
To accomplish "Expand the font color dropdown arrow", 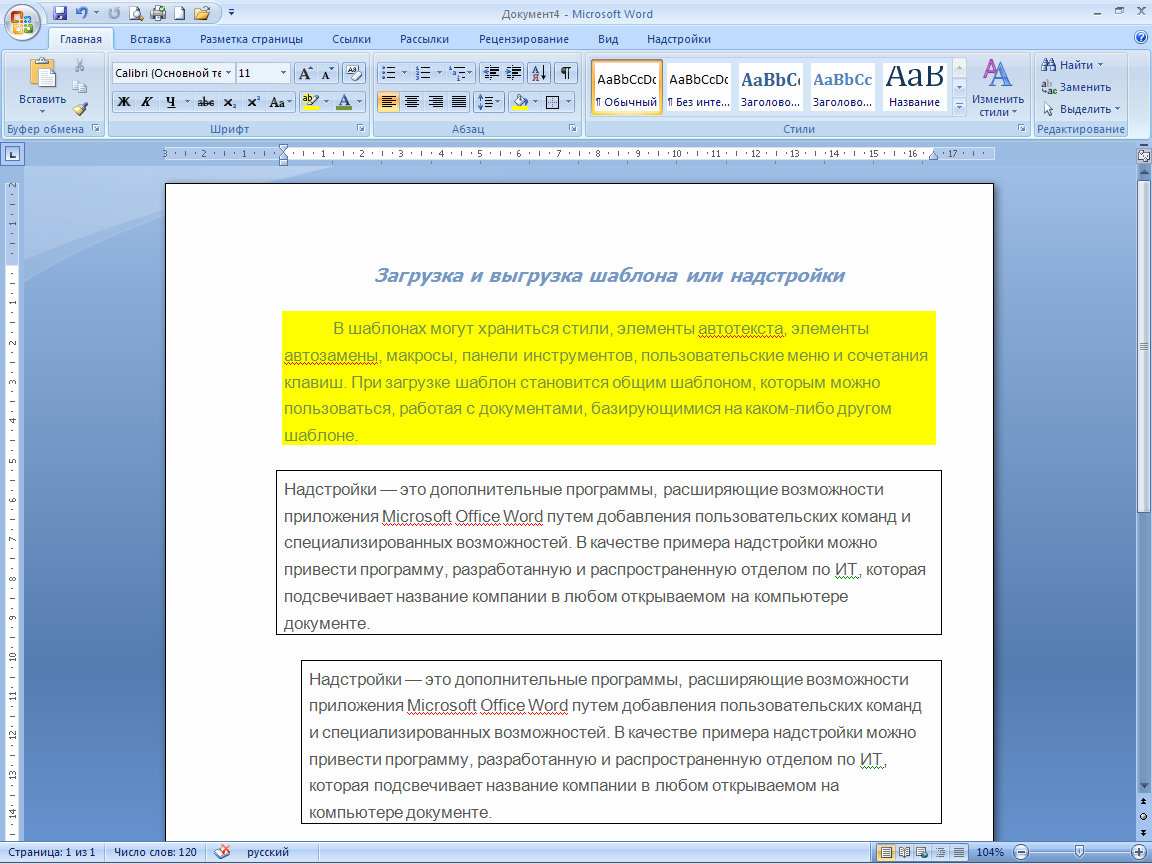I will point(359,102).
